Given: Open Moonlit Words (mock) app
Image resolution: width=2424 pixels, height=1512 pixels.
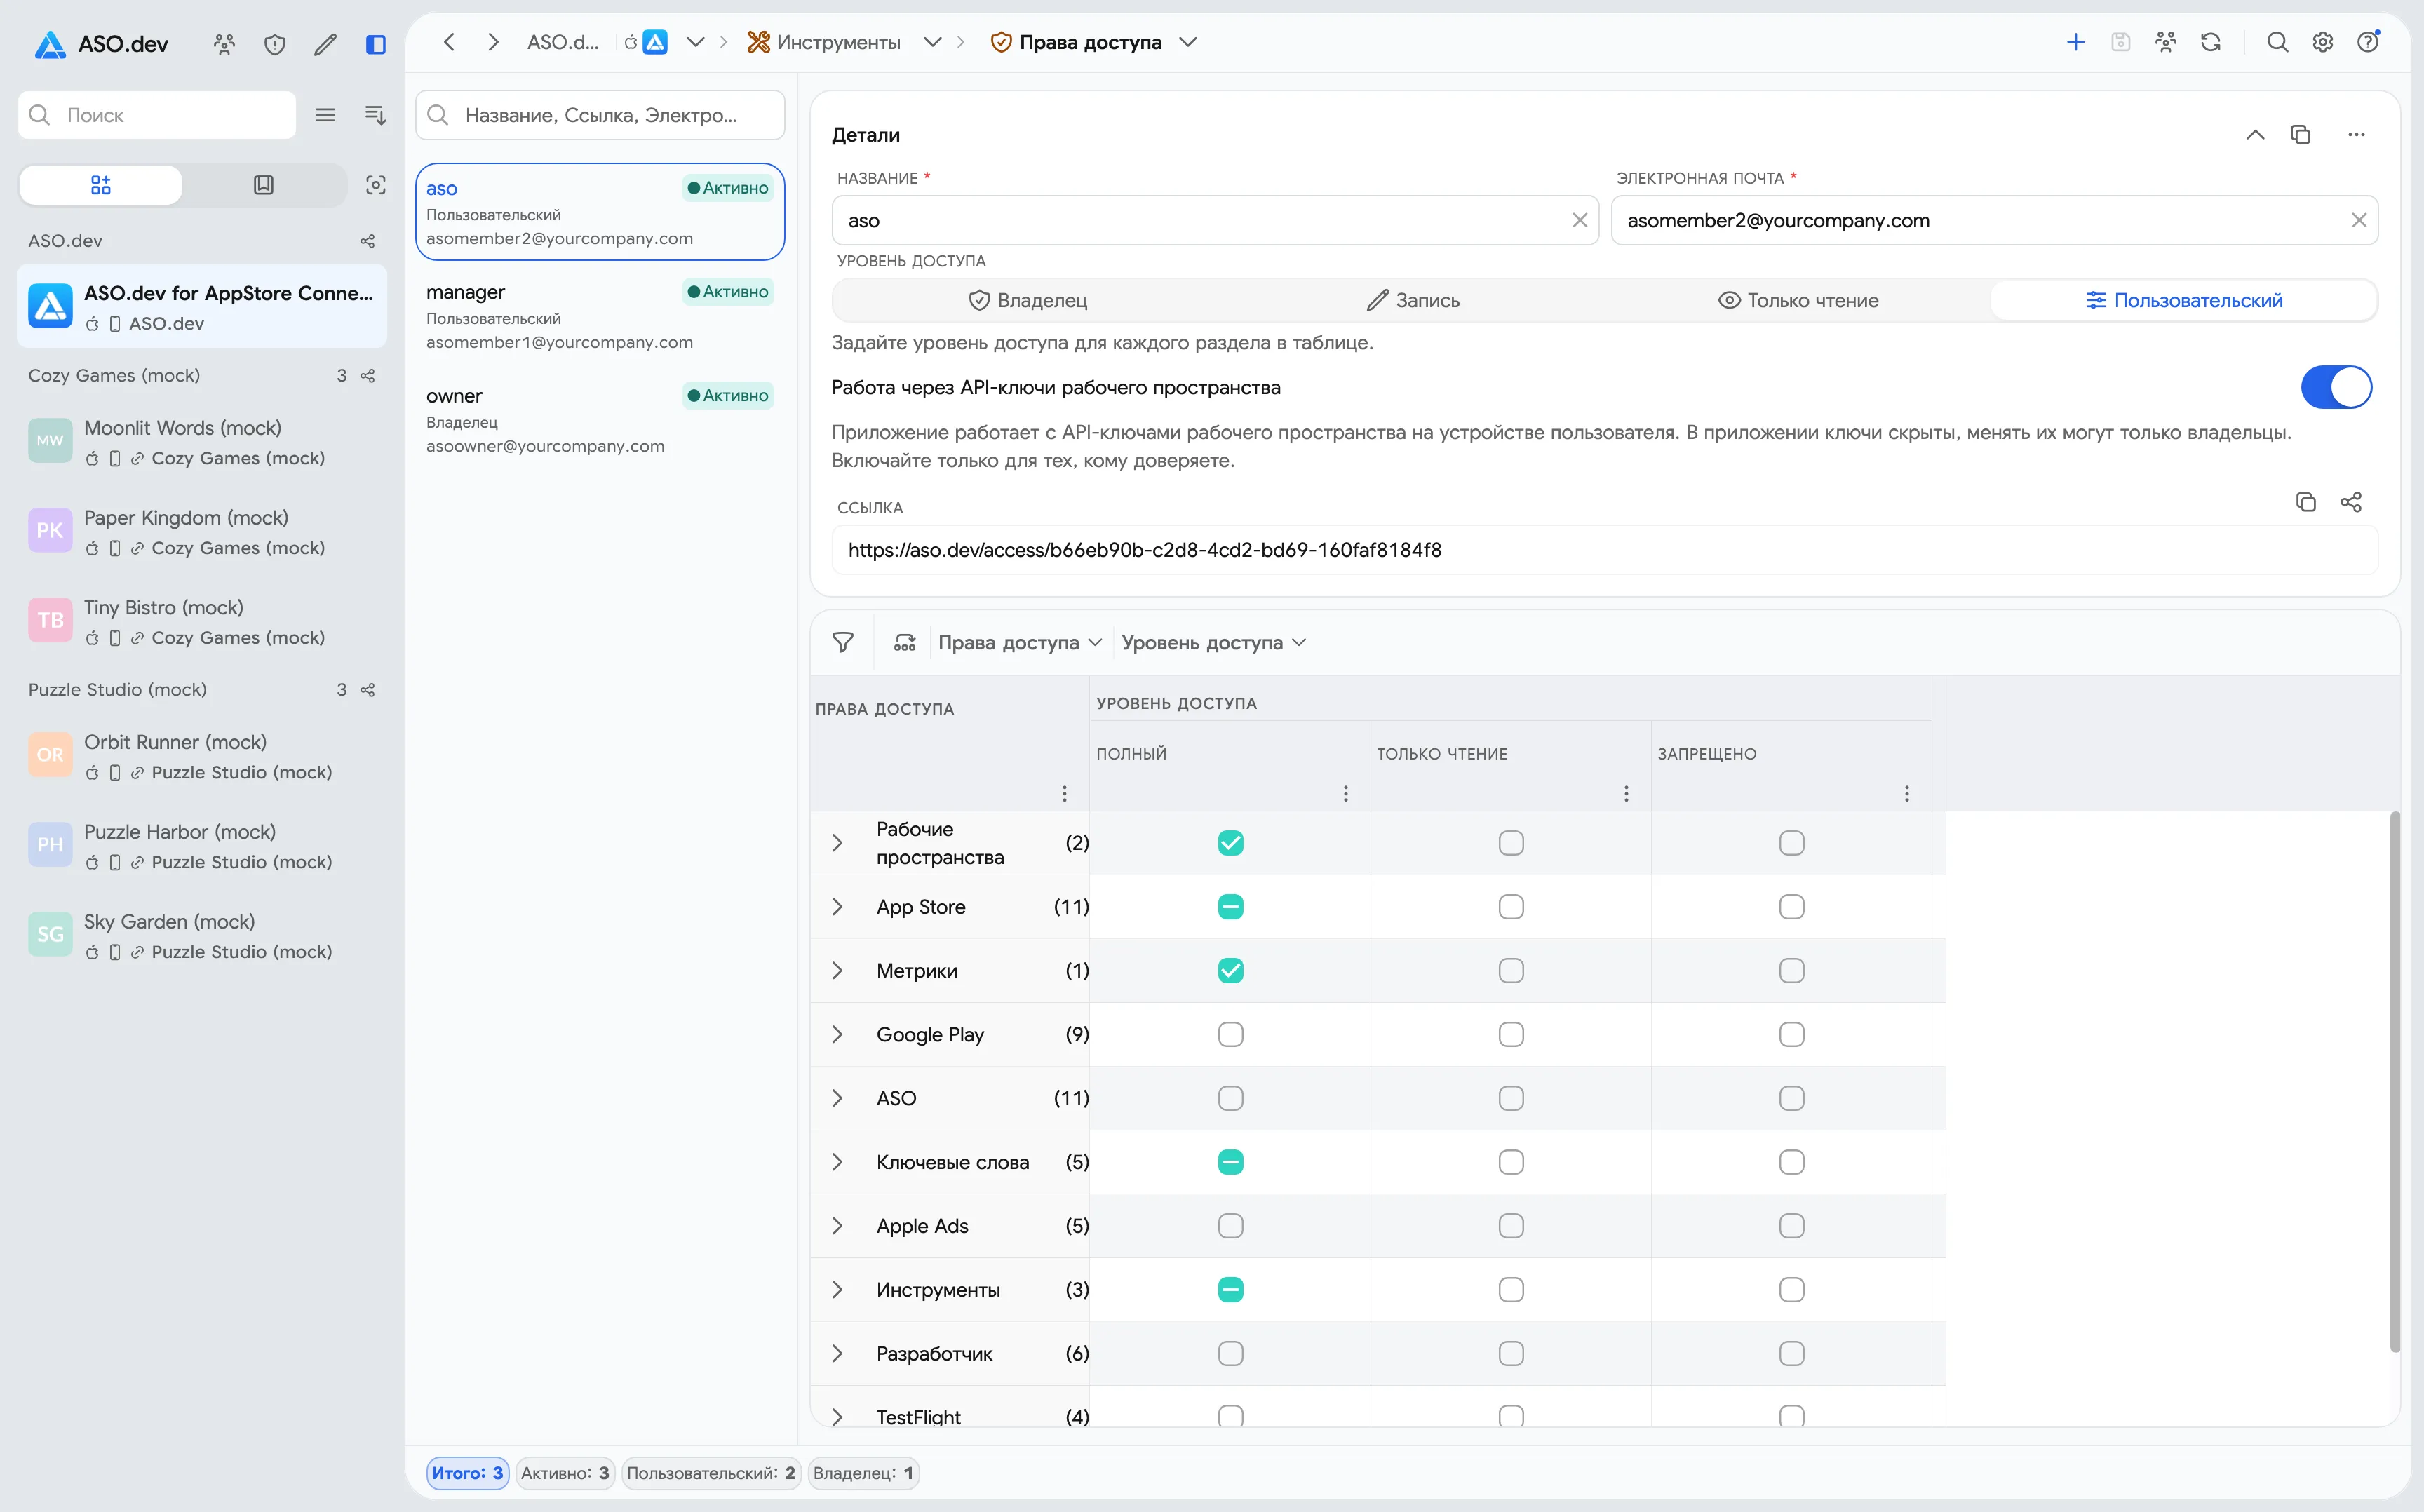Looking at the screenshot, I should pos(201,442).
